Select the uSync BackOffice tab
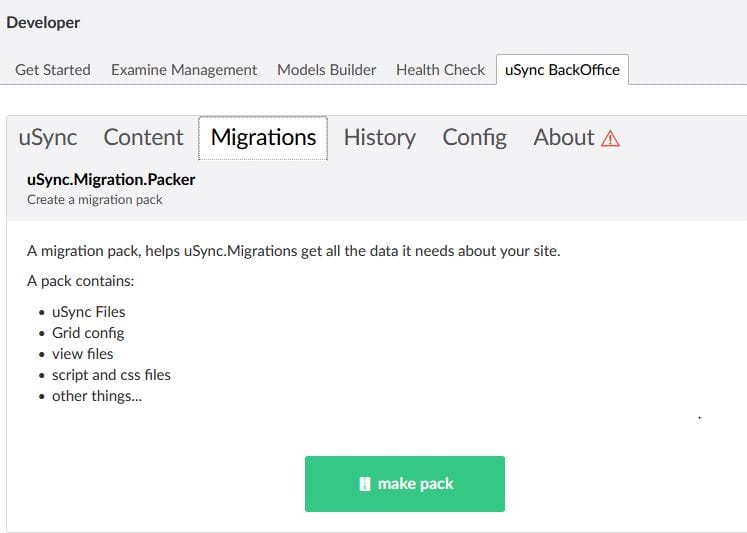Image resolution: width=747 pixels, height=533 pixels. pyautogui.click(x=562, y=70)
